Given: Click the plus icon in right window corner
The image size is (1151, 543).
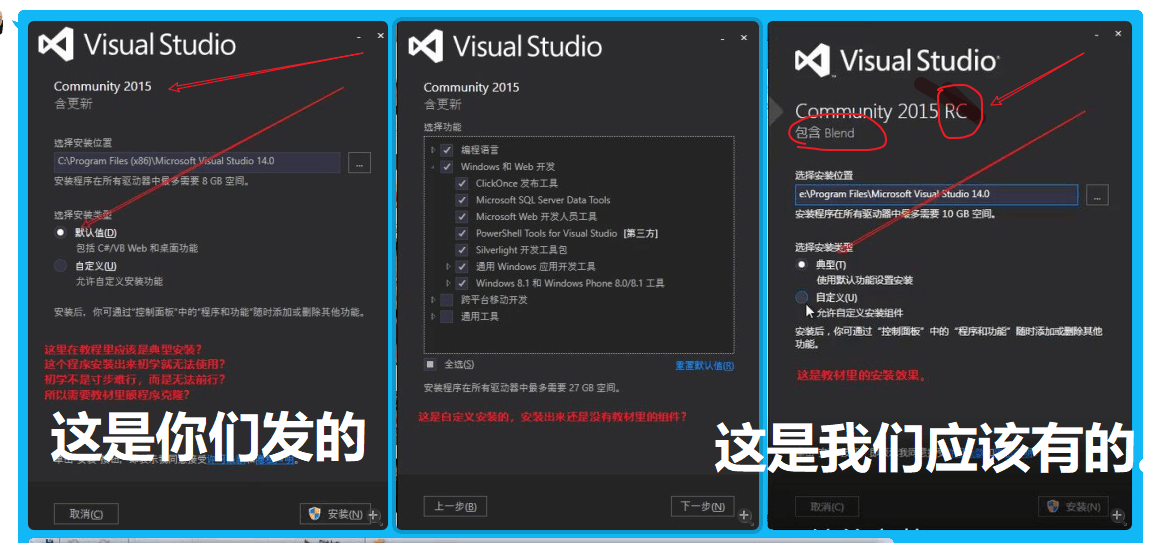Looking at the screenshot, I should click(1117, 516).
